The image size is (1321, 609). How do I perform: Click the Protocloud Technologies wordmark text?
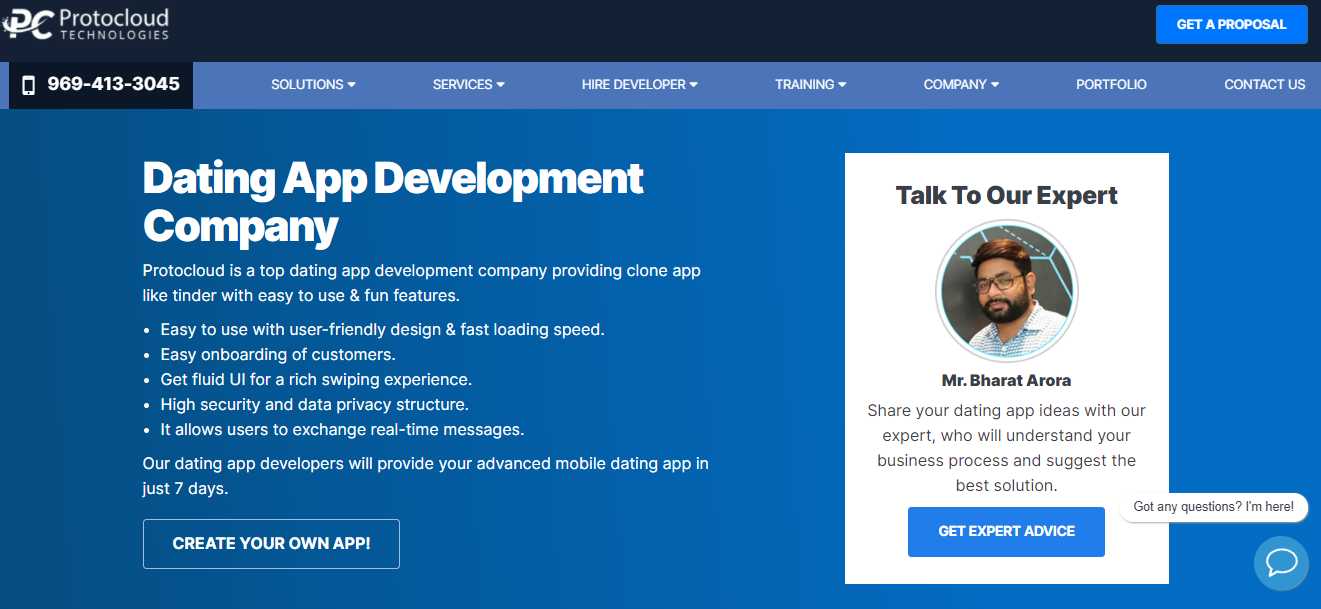click(x=113, y=25)
